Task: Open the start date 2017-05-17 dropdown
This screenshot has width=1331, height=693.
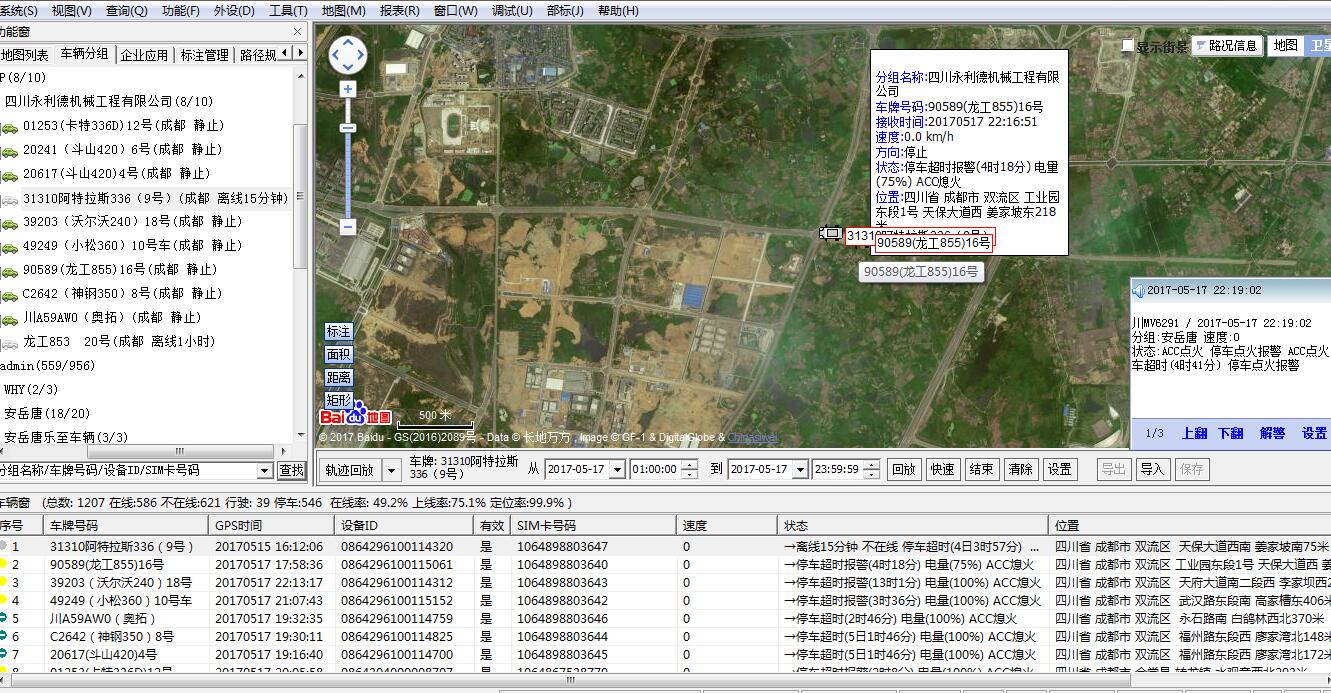Action: [x=616, y=470]
